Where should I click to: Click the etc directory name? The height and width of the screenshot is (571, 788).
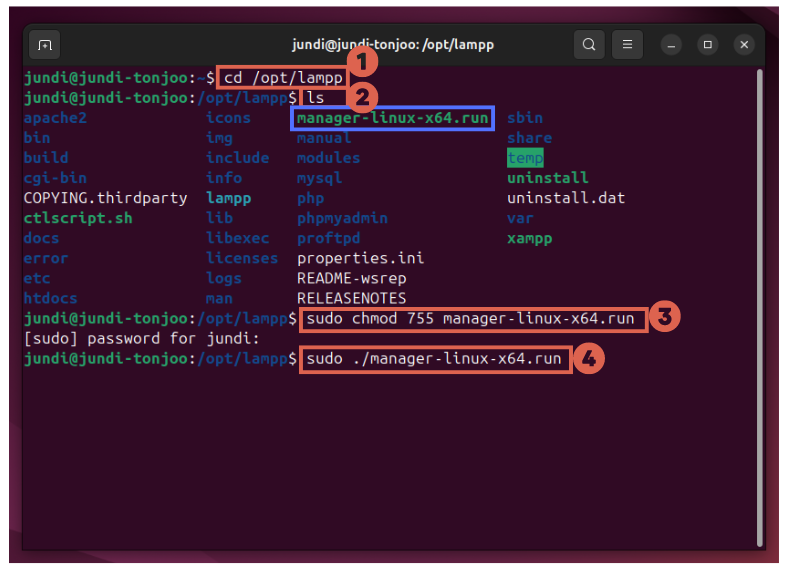(x=37, y=278)
